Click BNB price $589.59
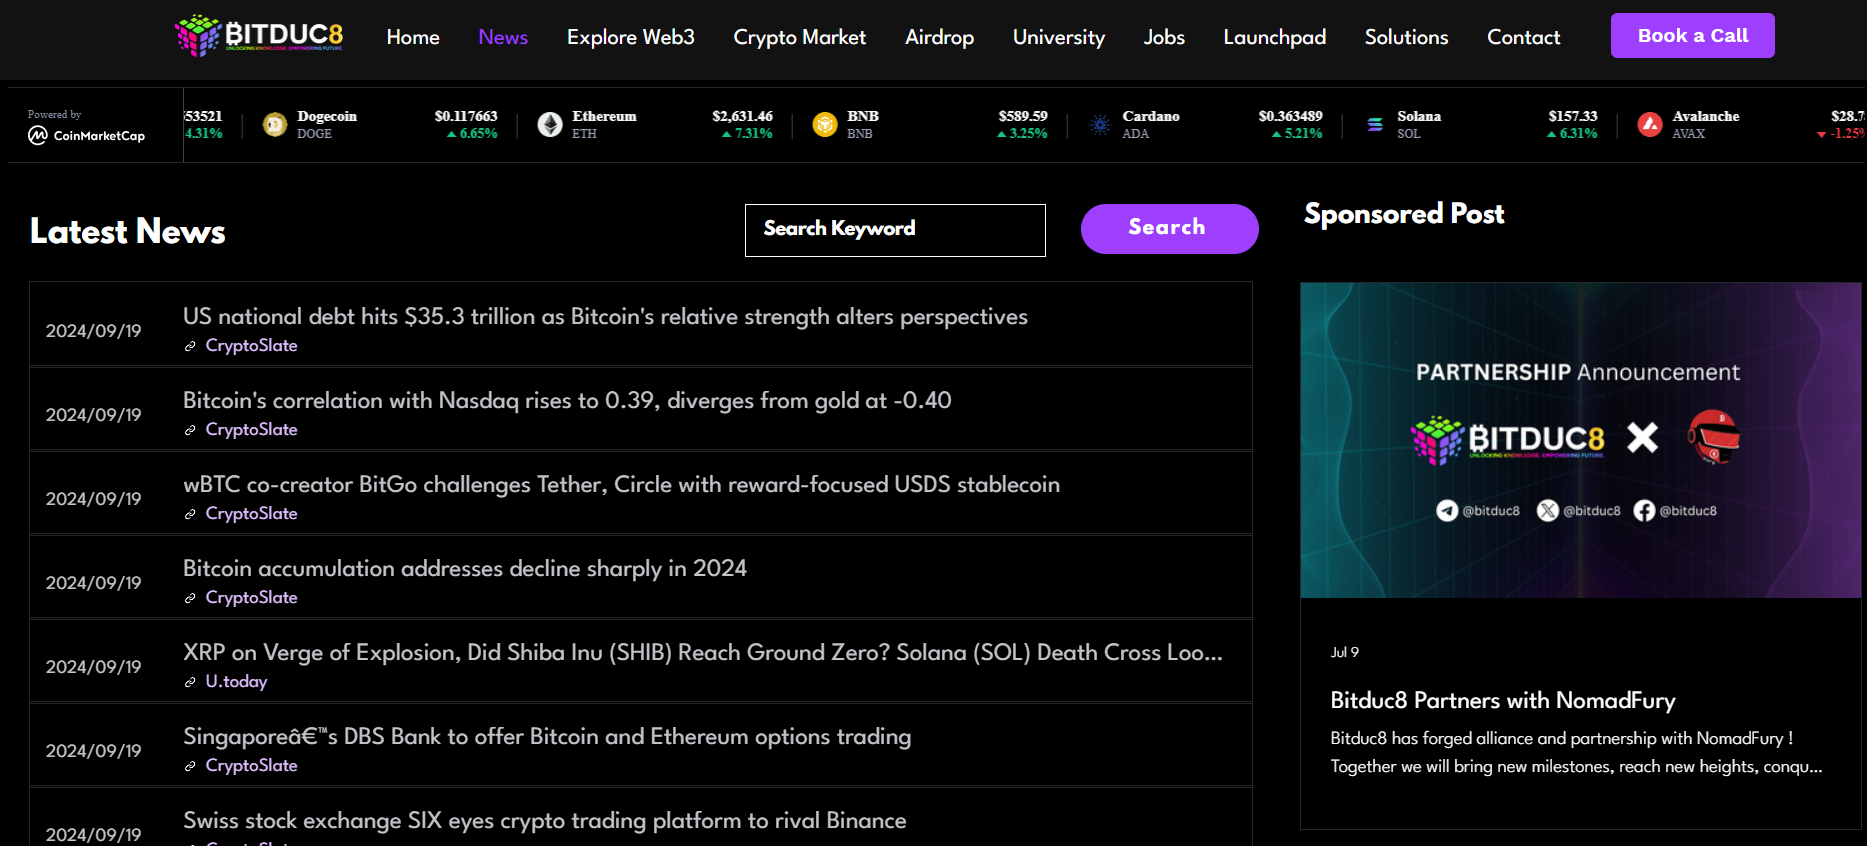Screen dimensions: 1867x846 tap(1023, 117)
